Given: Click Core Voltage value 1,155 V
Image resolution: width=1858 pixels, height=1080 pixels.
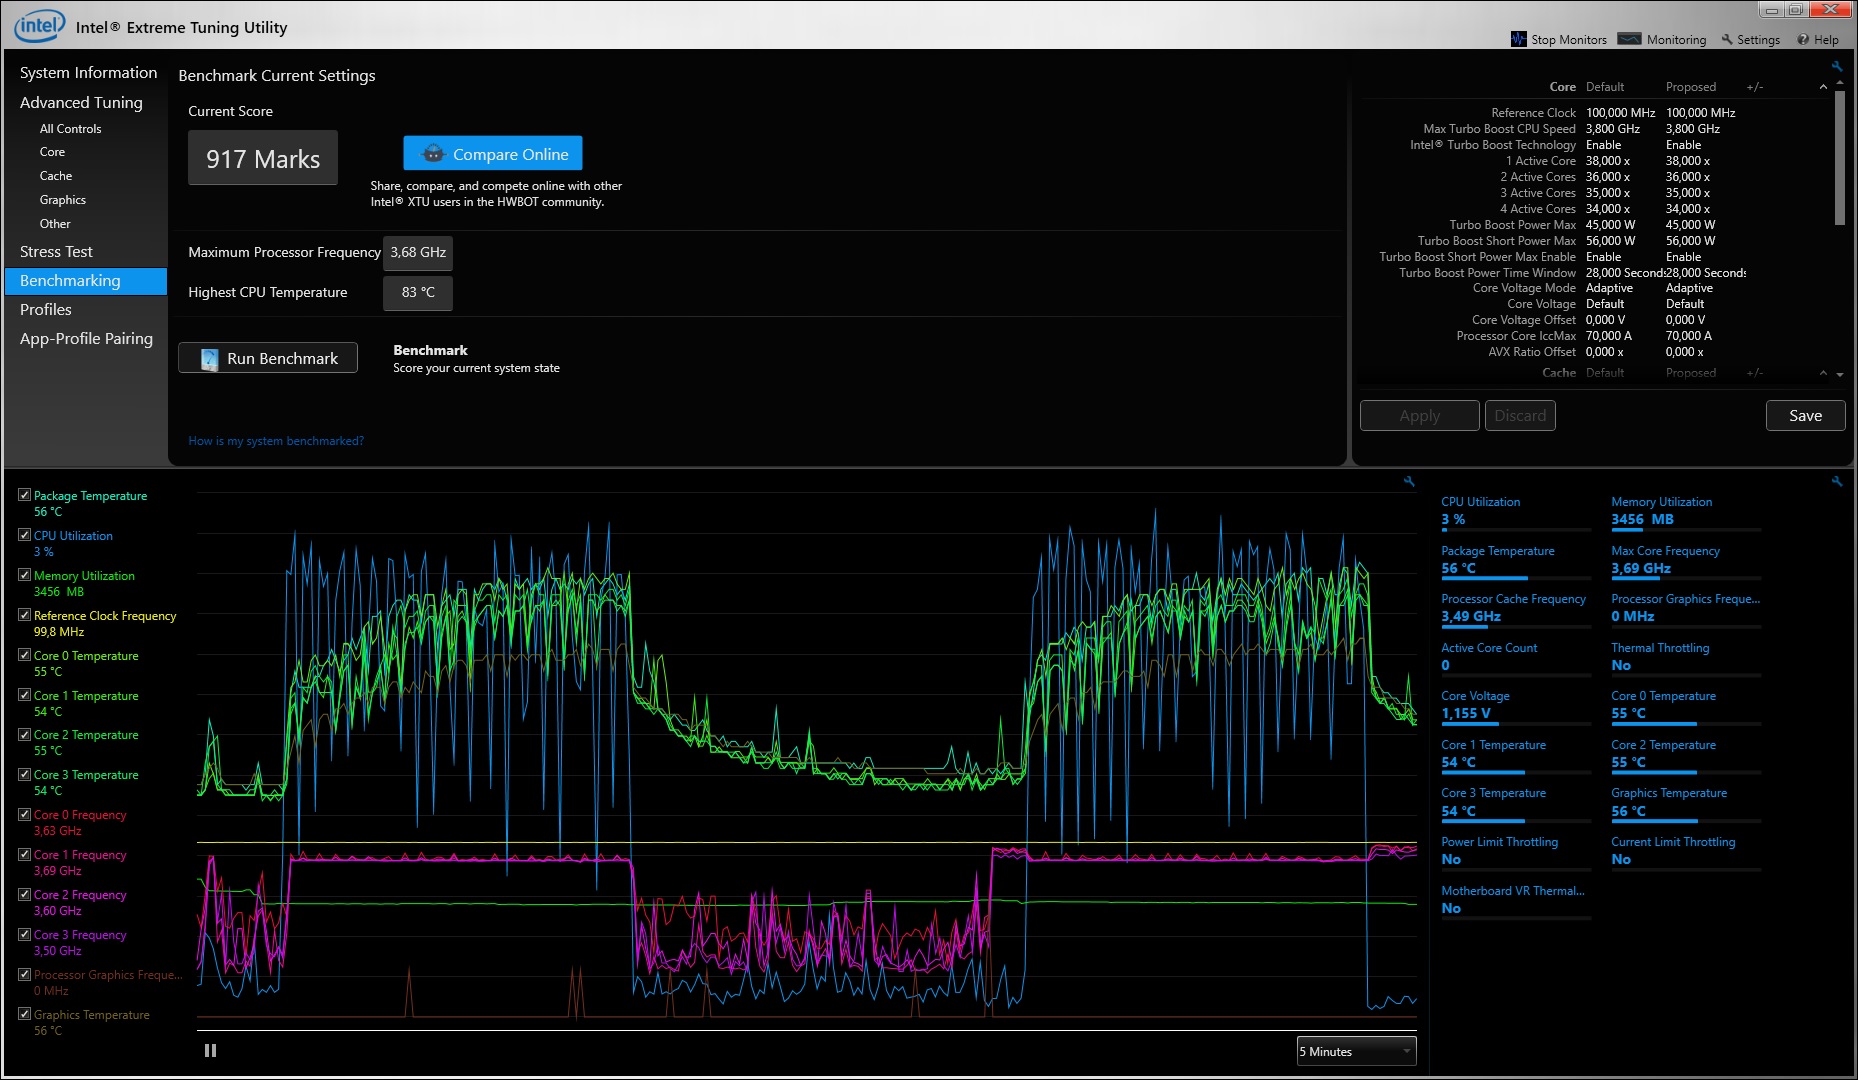Looking at the screenshot, I should pos(1466,713).
